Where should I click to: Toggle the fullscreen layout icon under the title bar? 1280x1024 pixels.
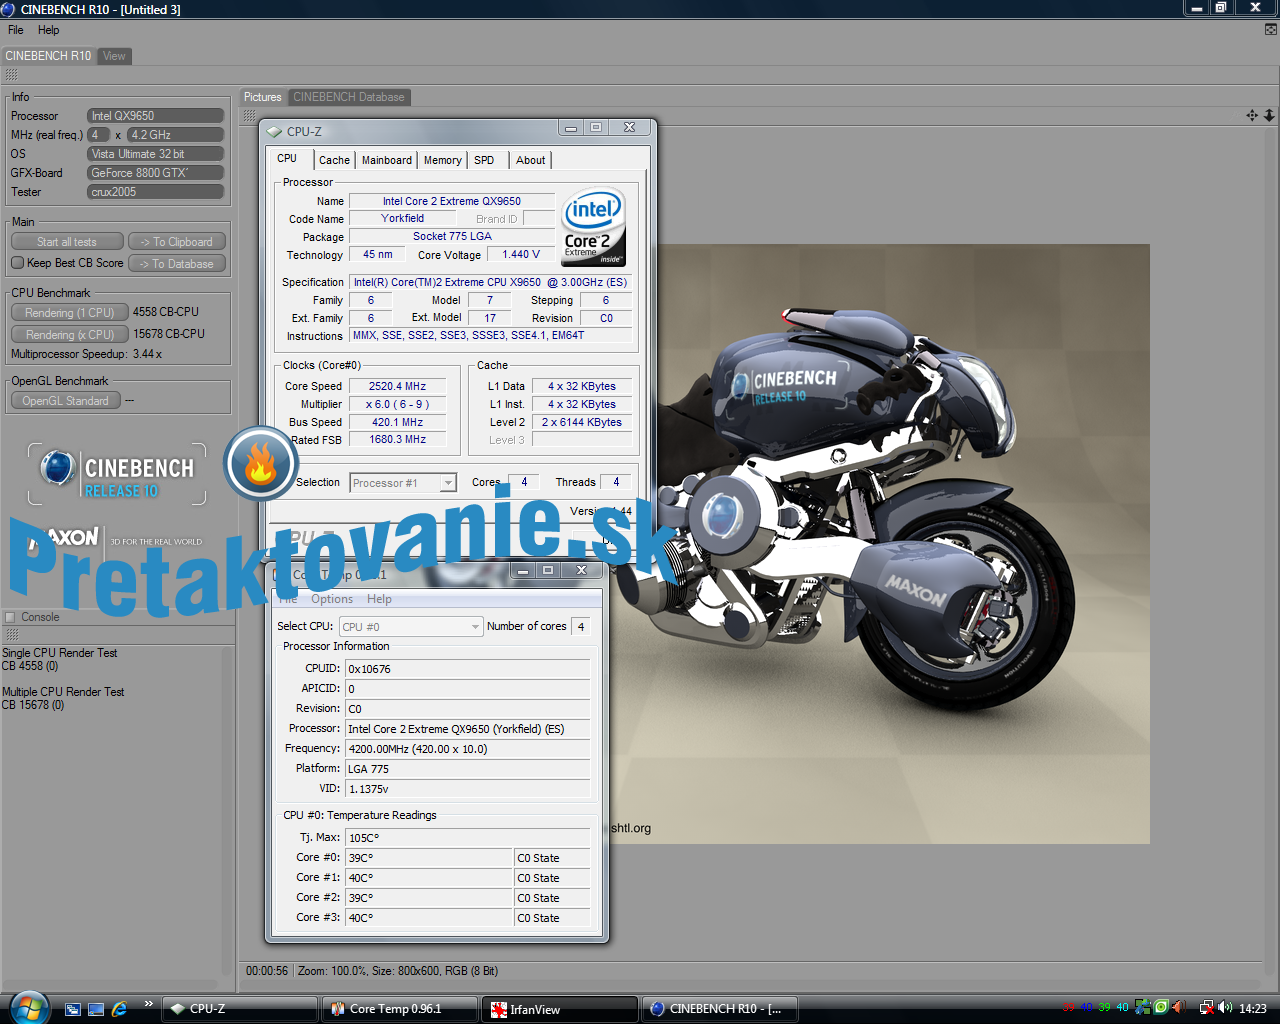coord(1271,30)
